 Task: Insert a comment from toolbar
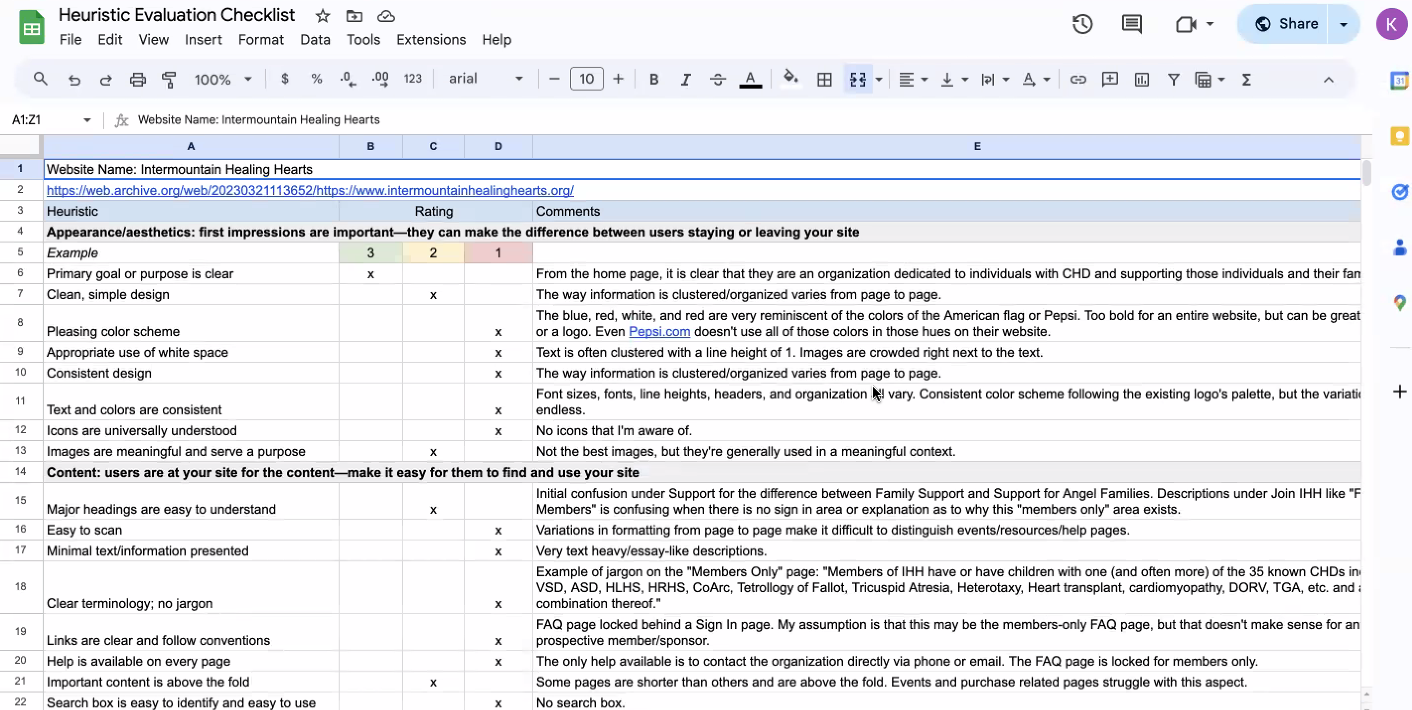[x=1110, y=79]
